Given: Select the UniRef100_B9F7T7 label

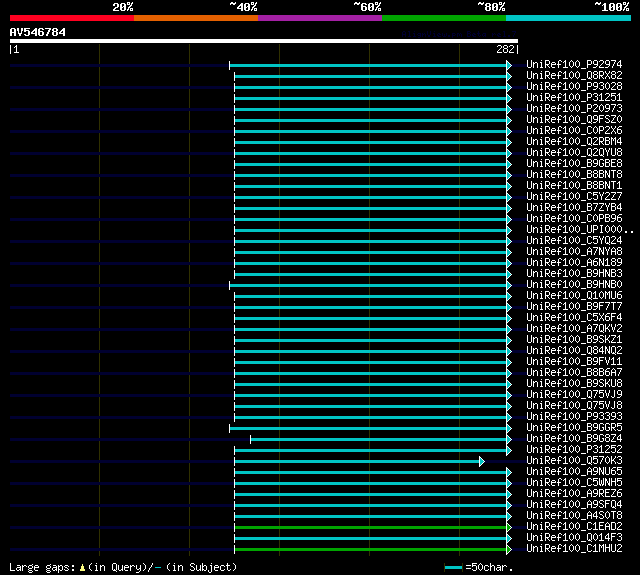Looking at the screenshot, I should coord(574,307).
